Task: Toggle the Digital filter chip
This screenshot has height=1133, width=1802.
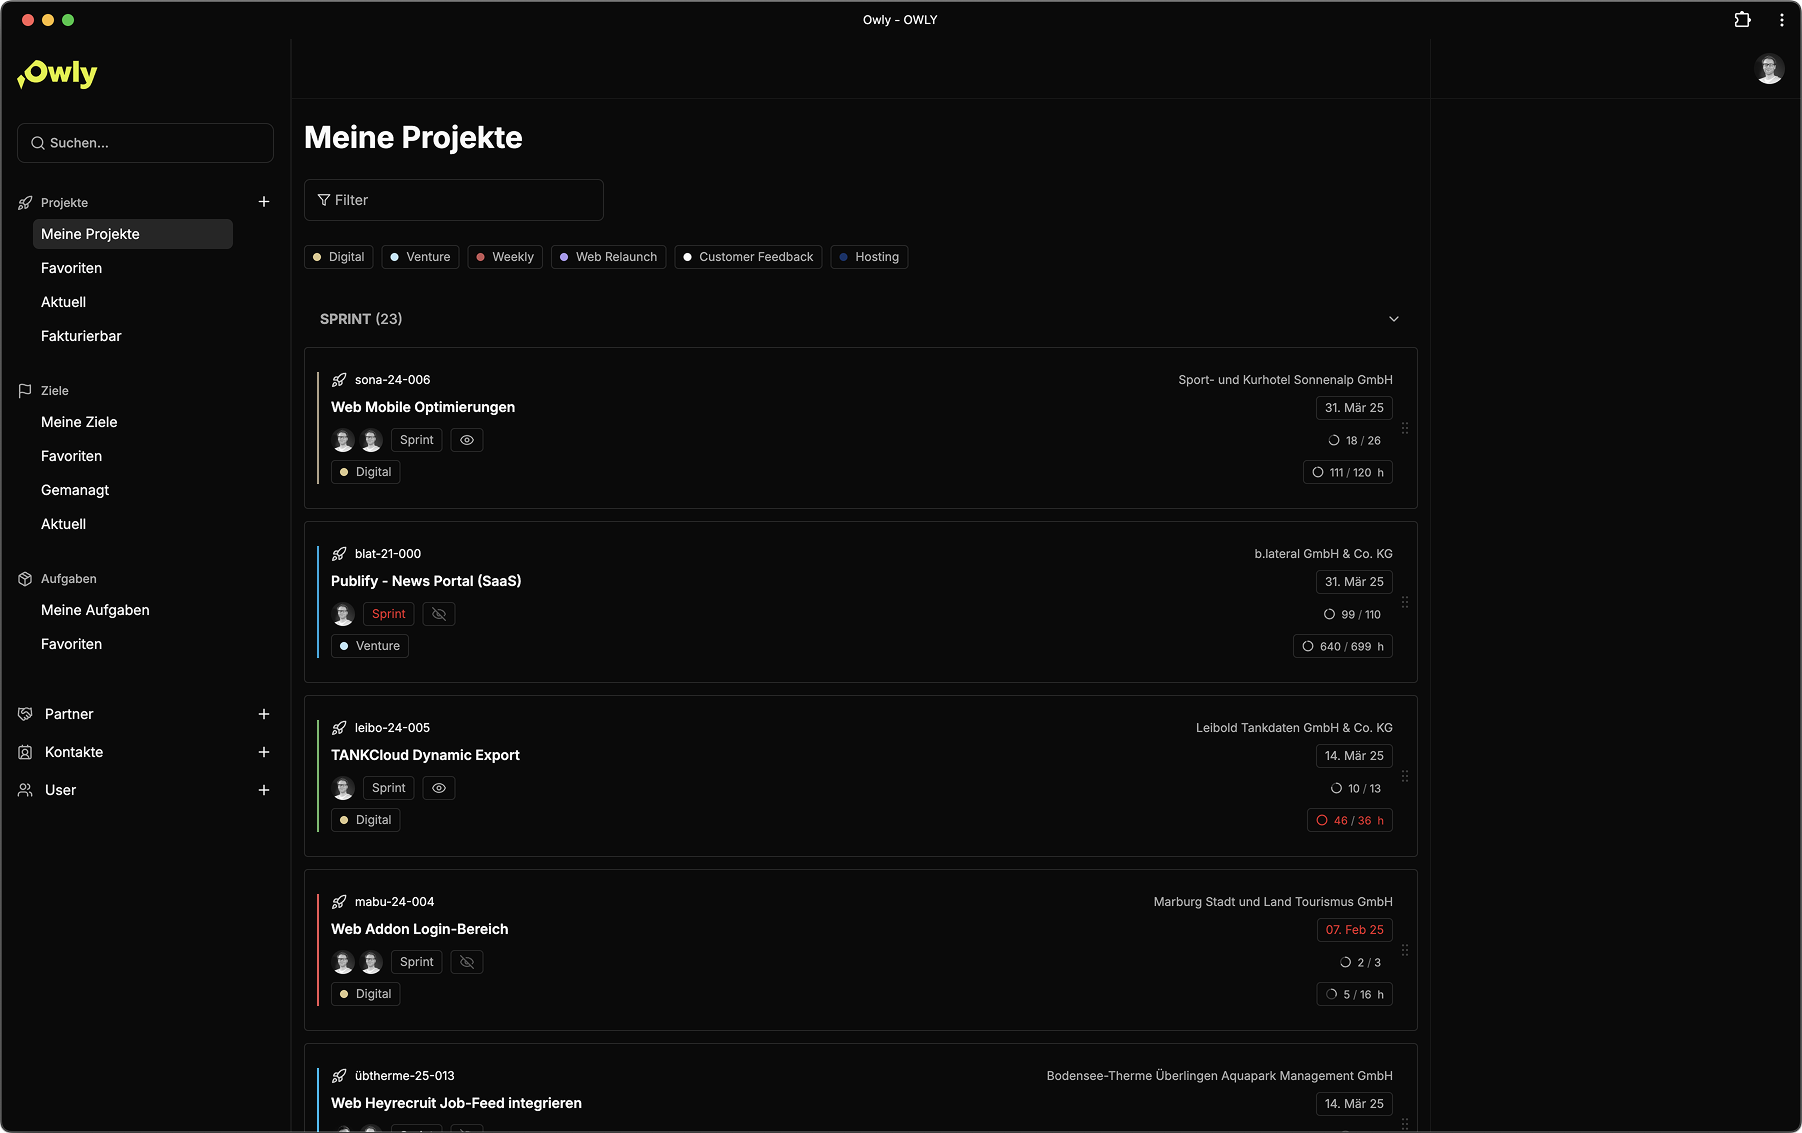Action: point(339,257)
